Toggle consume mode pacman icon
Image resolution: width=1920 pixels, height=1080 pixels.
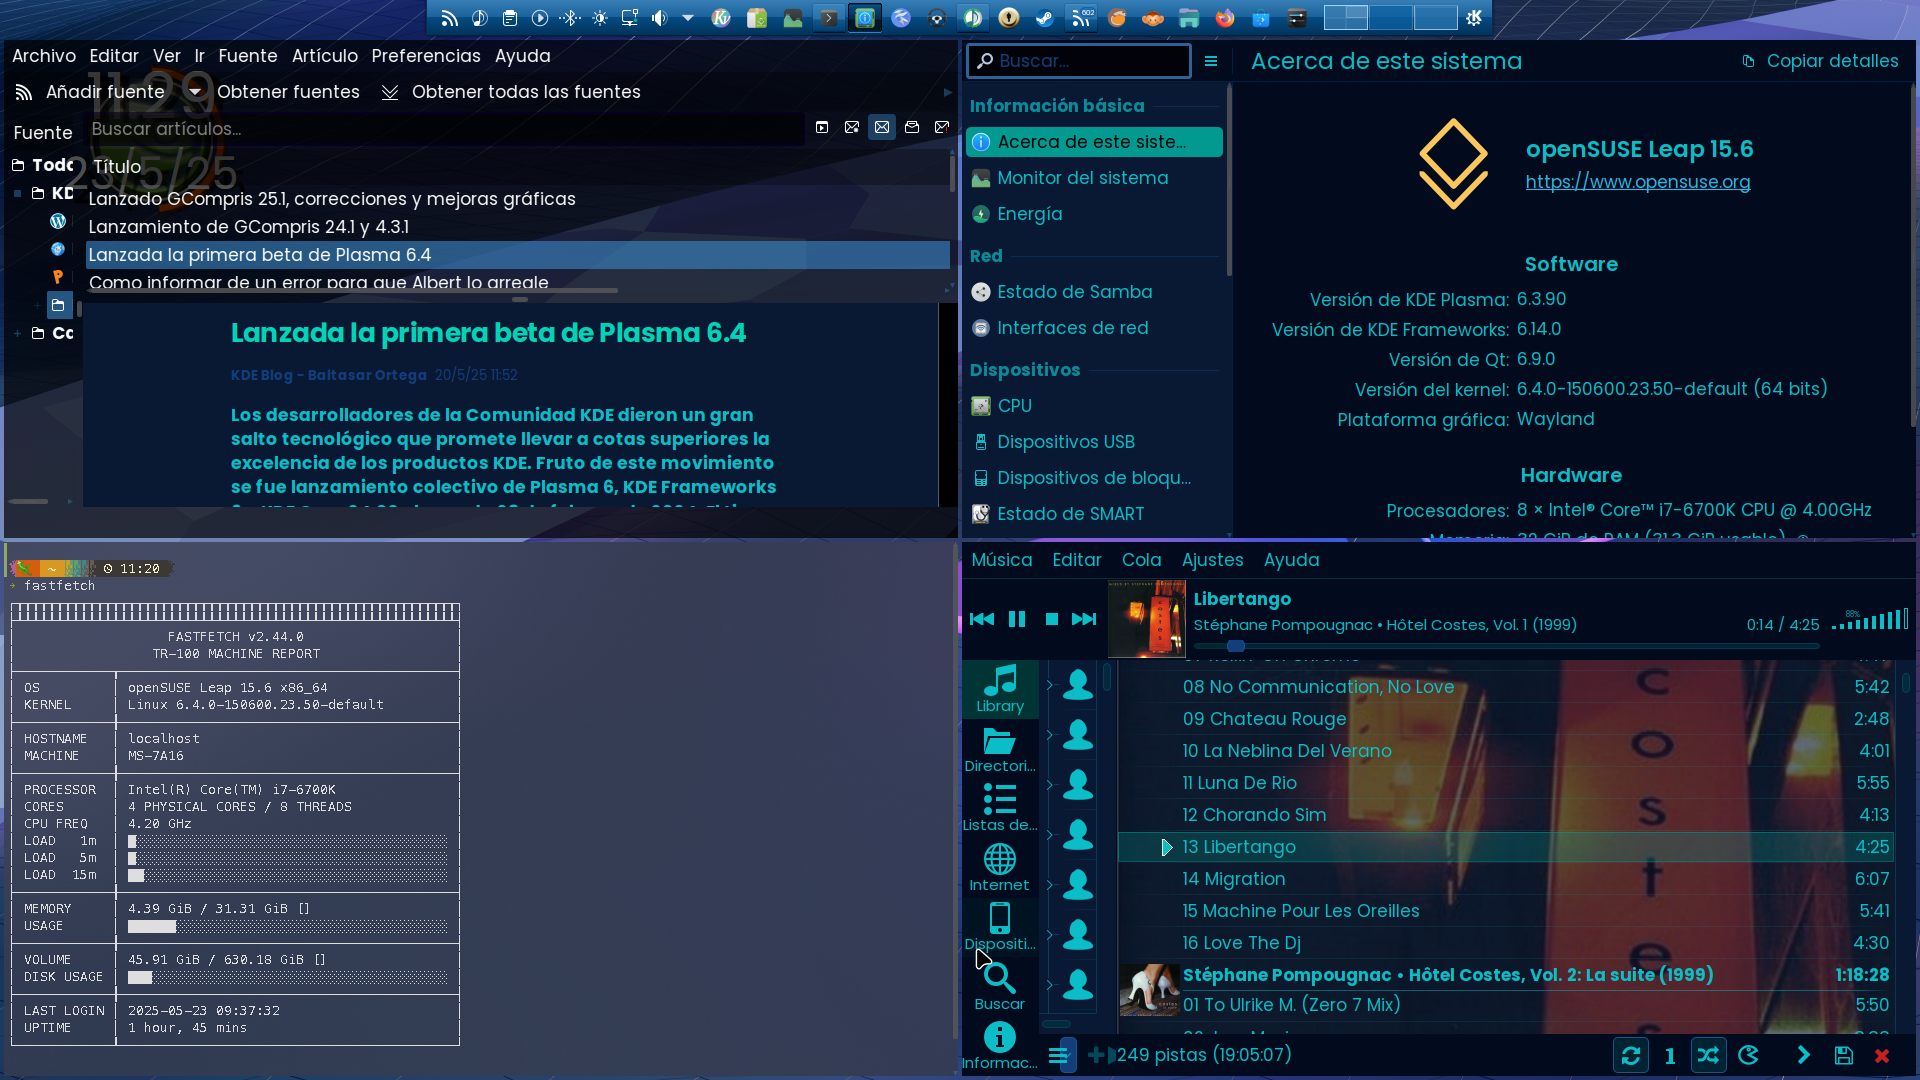point(1749,1055)
